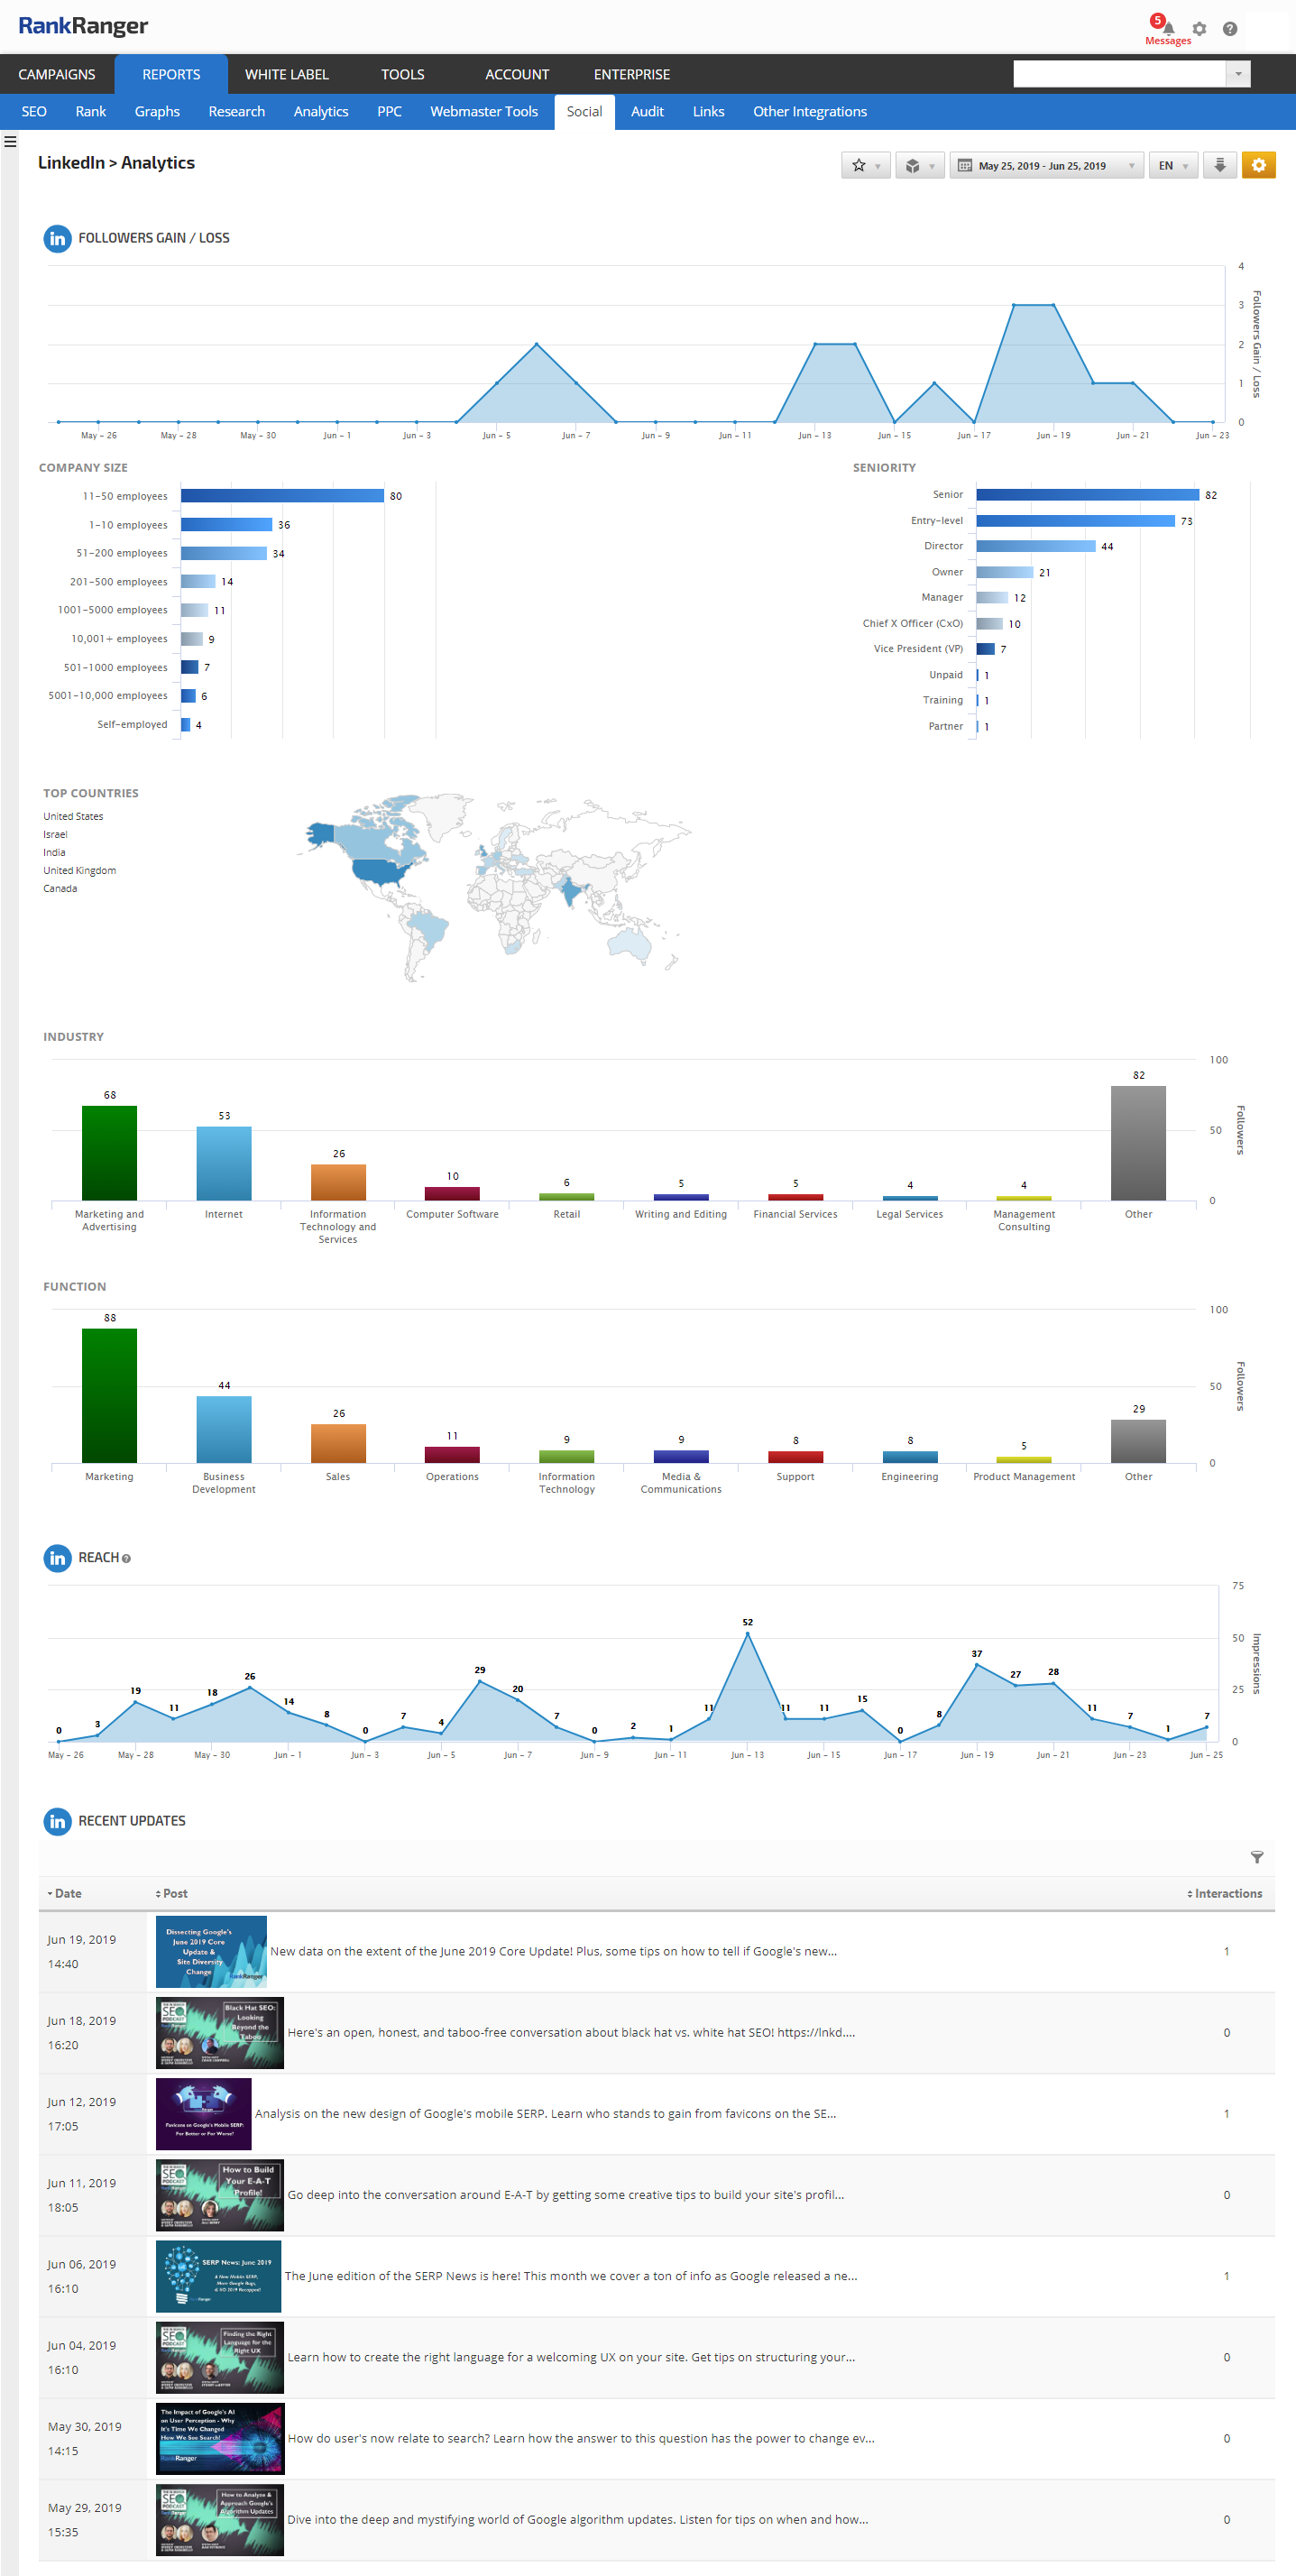This screenshot has width=1296, height=2576.
Task: Switch to the PPC report tab
Action: tap(390, 111)
